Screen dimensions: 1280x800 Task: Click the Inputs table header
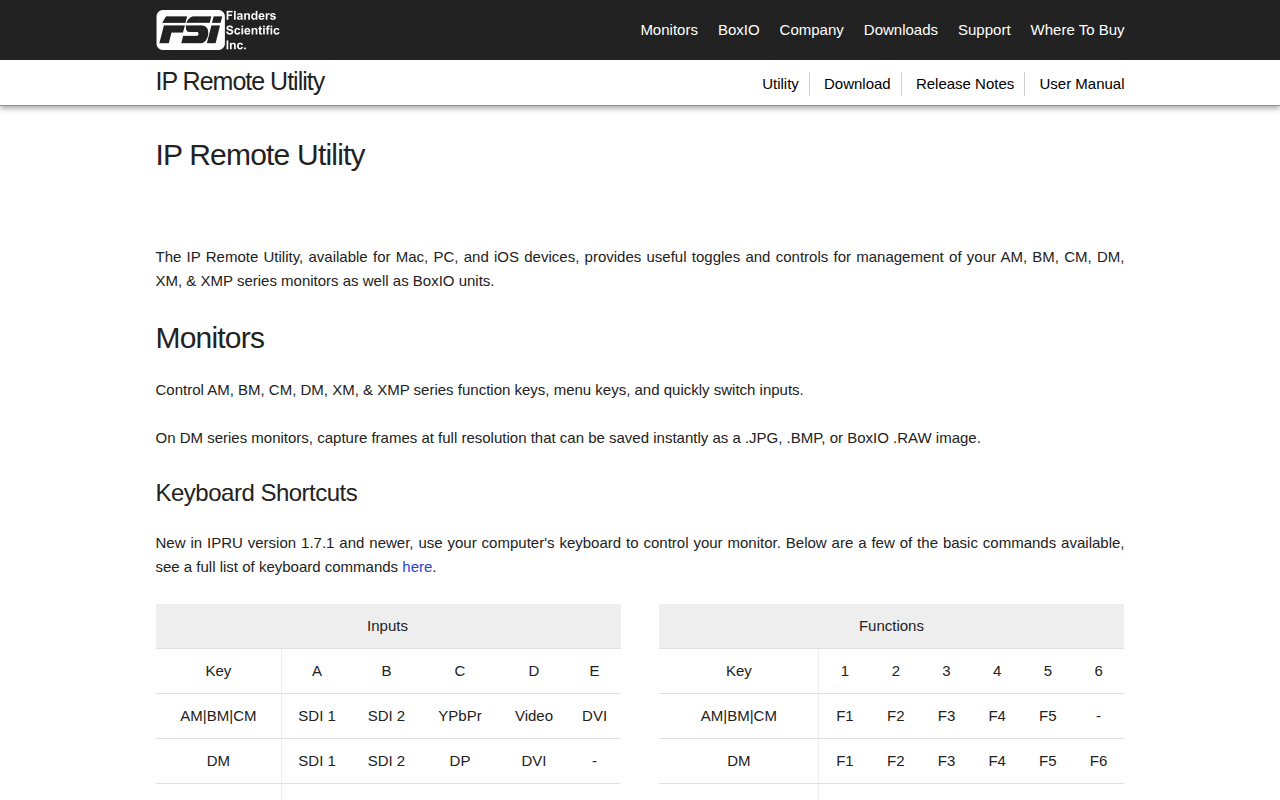coord(388,626)
